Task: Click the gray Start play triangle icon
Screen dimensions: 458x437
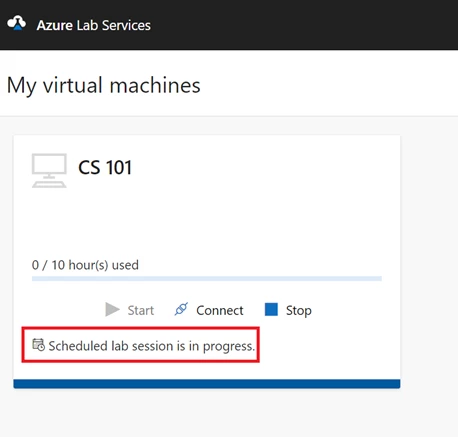Action: pyautogui.click(x=112, y=310)
